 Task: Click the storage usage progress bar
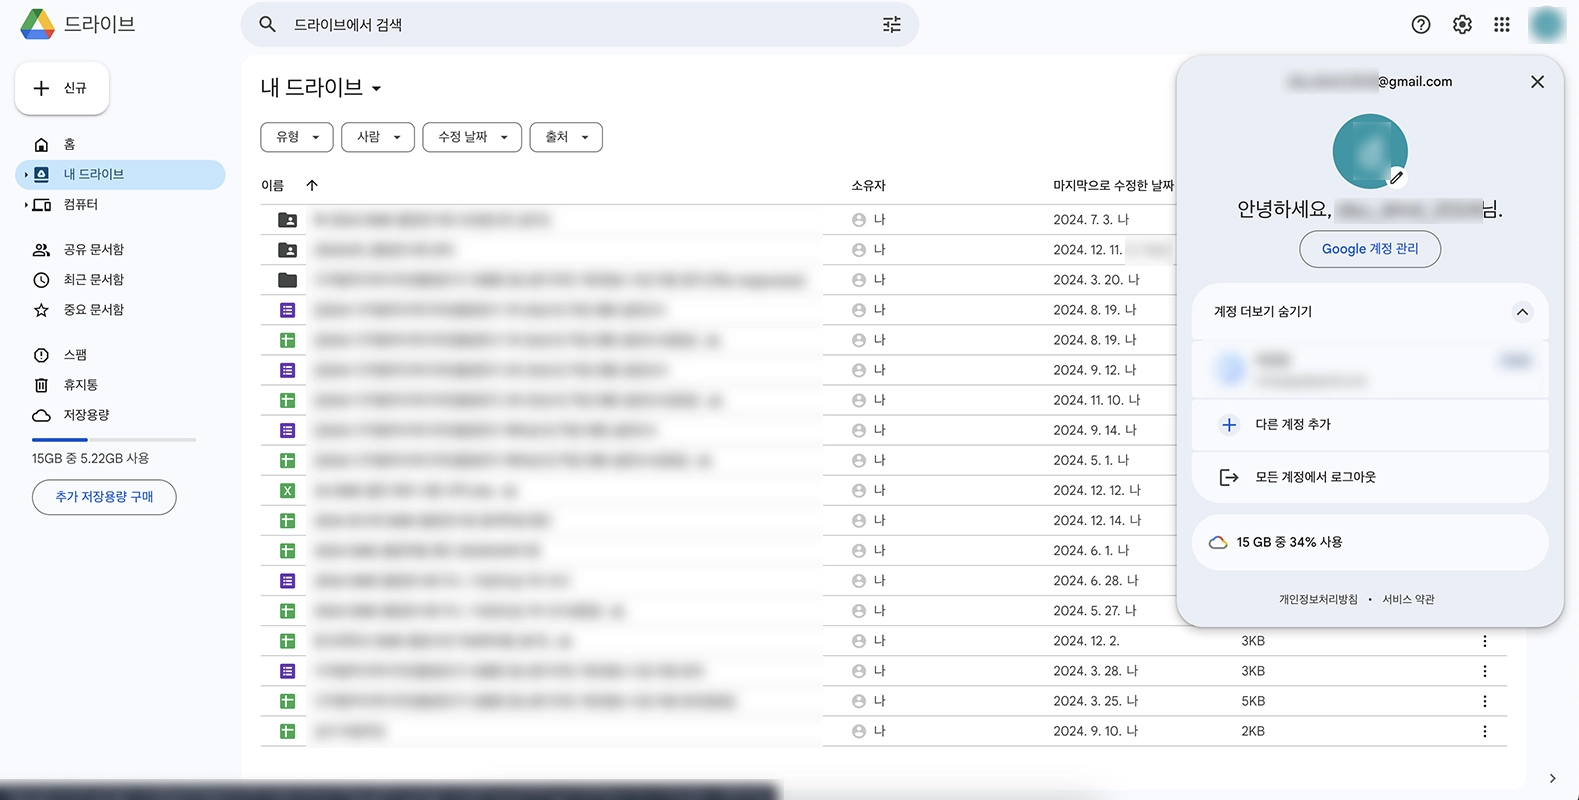click(113, 440)
